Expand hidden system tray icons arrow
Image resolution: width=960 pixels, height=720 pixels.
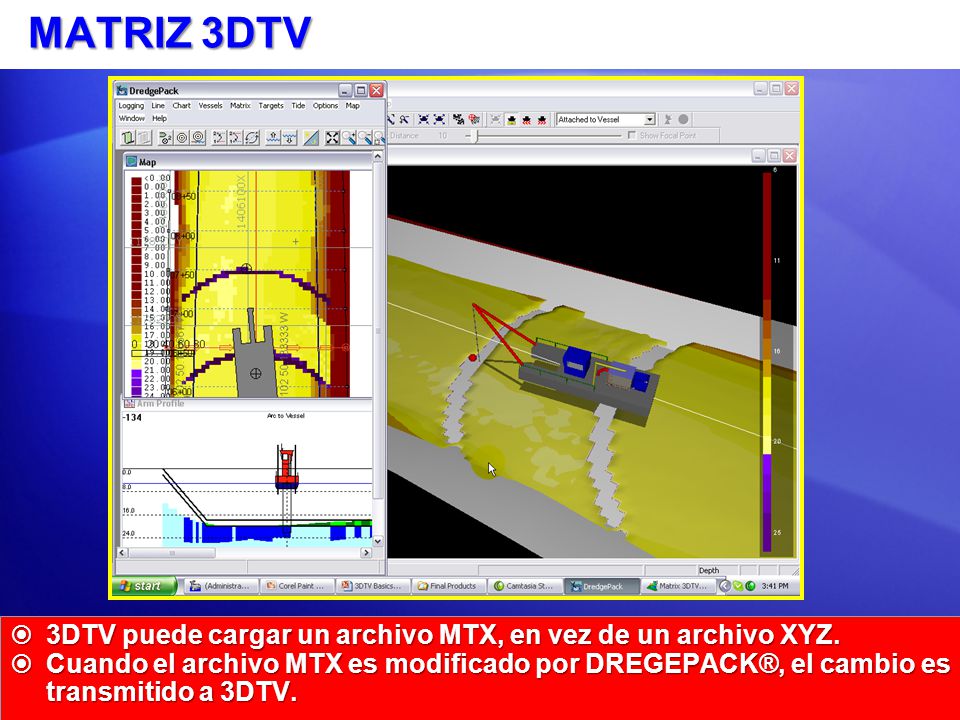pos(724,586)
